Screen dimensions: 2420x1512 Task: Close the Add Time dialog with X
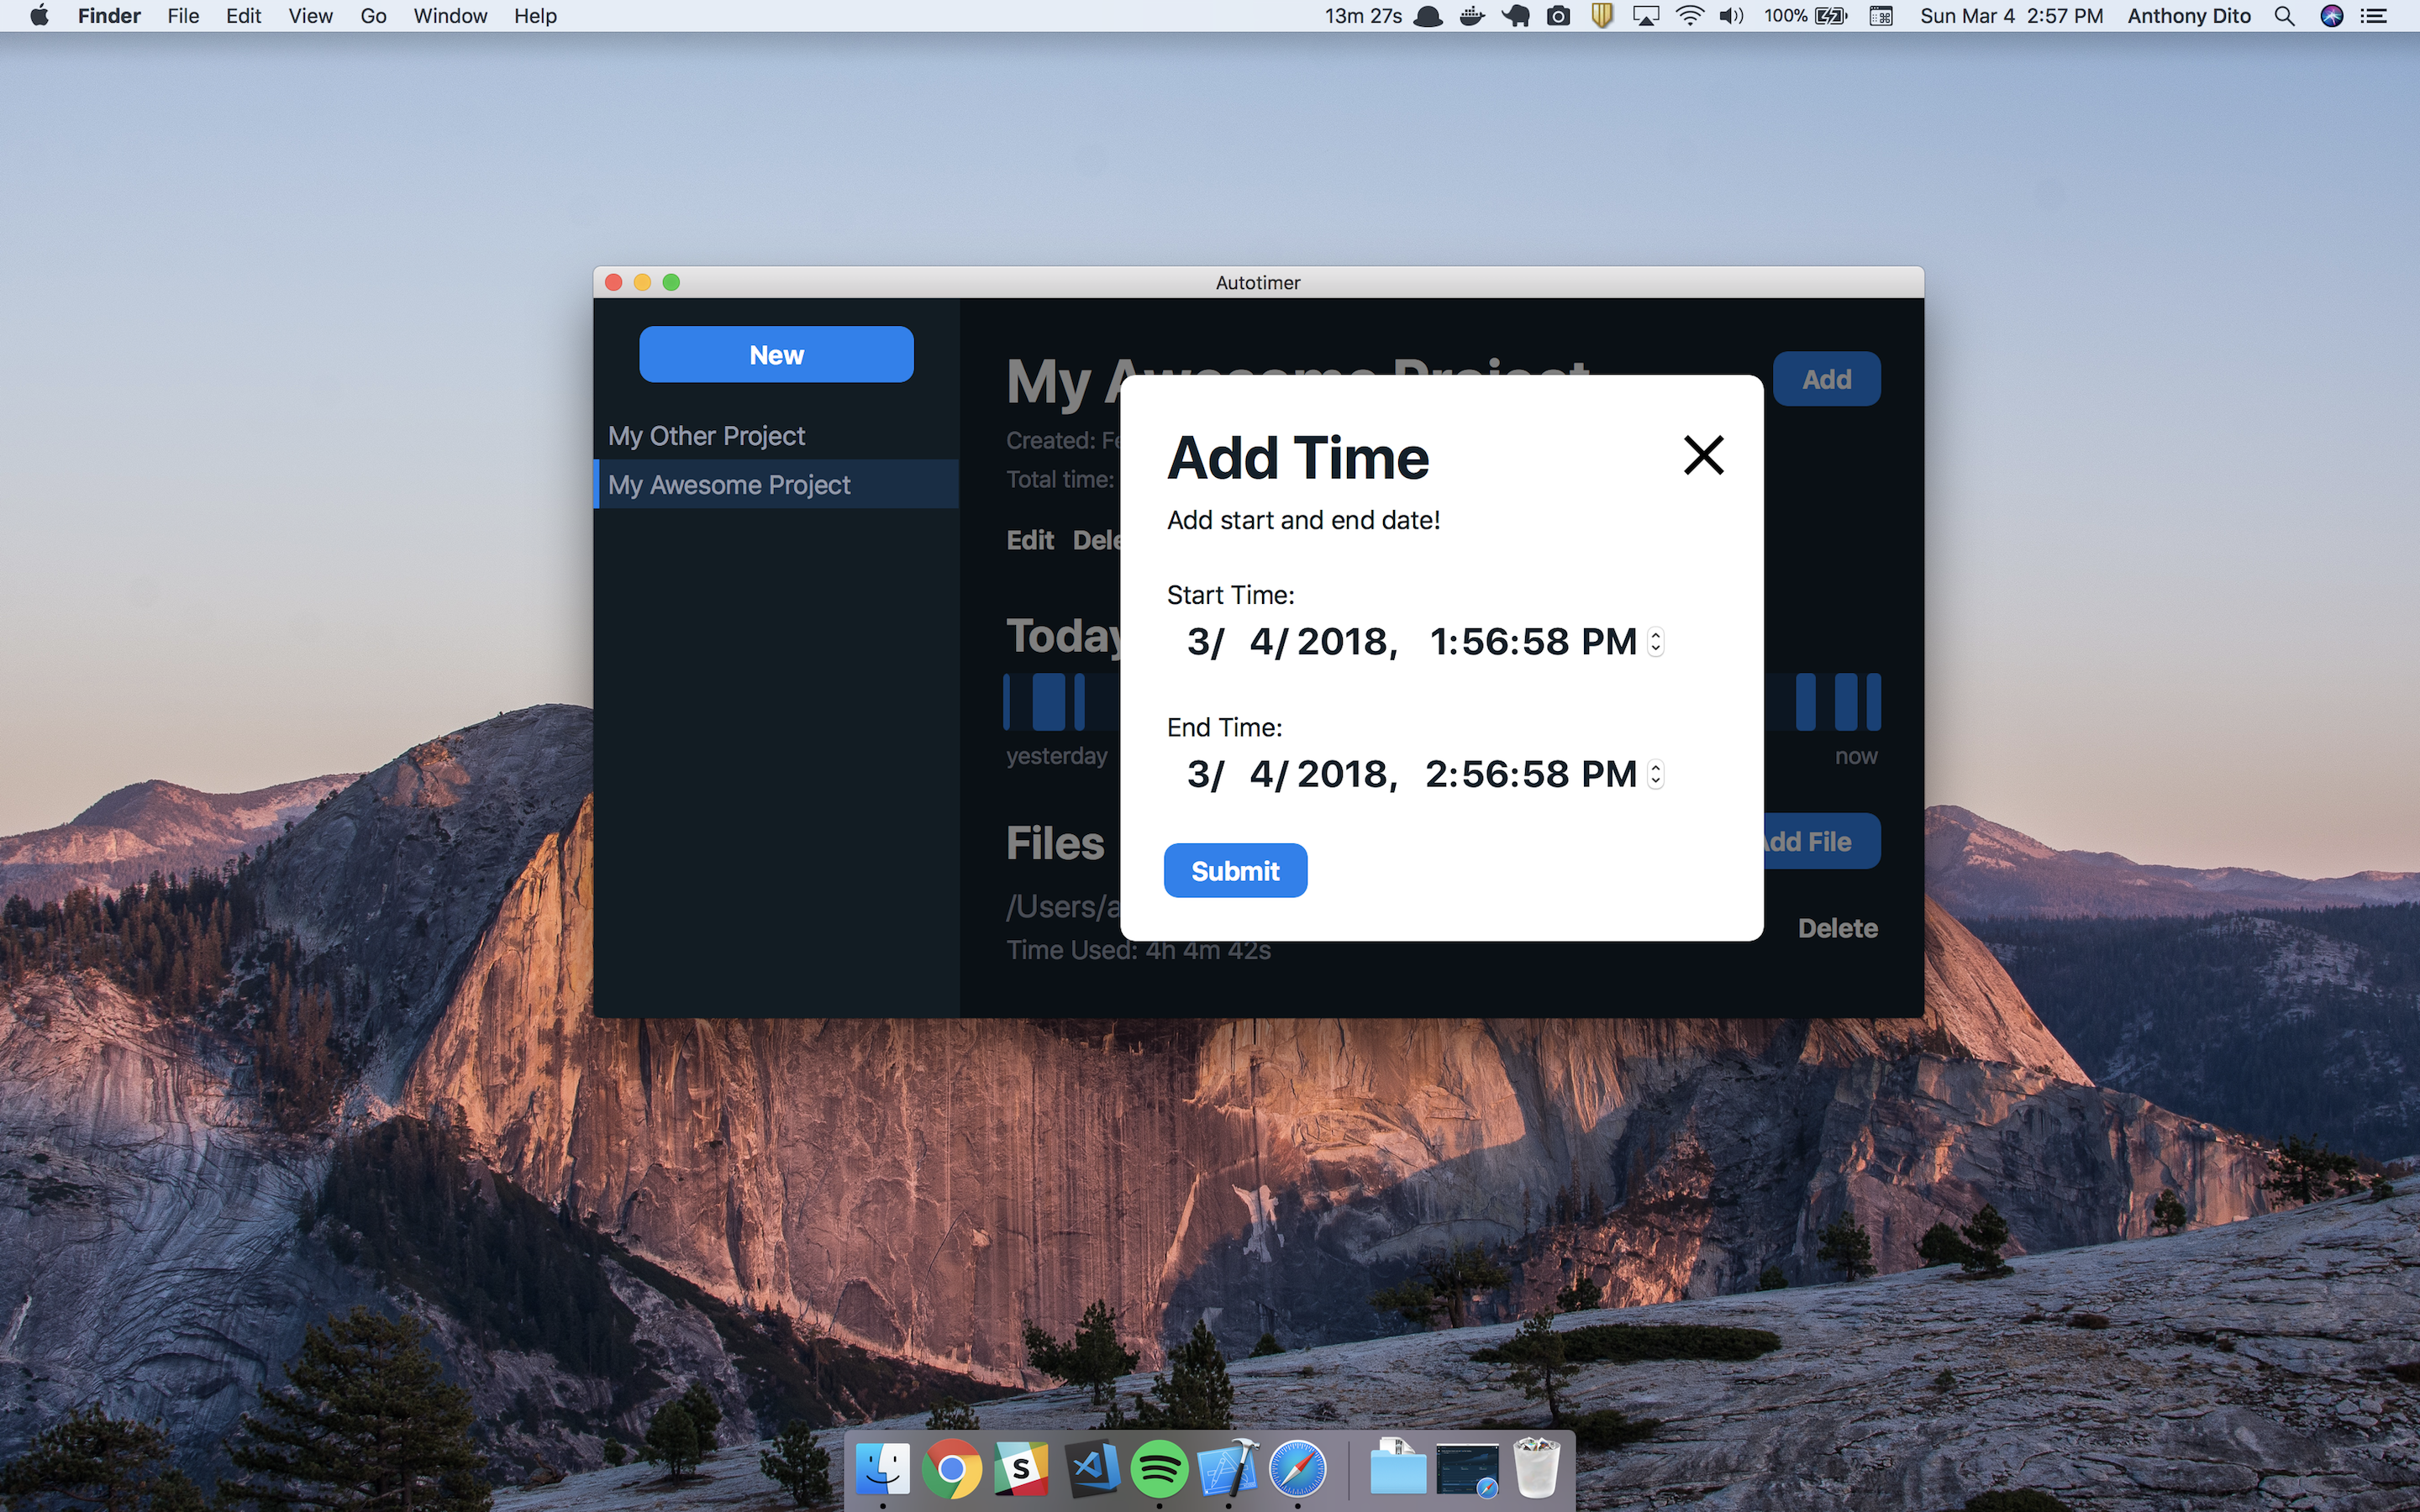click(1703, 455)
